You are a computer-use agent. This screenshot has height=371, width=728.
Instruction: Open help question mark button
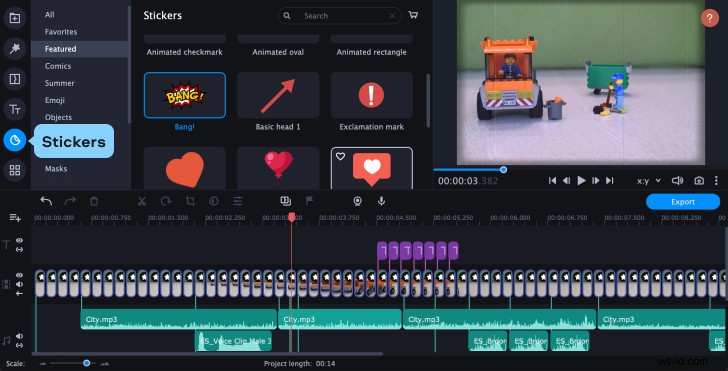[709, 19]
